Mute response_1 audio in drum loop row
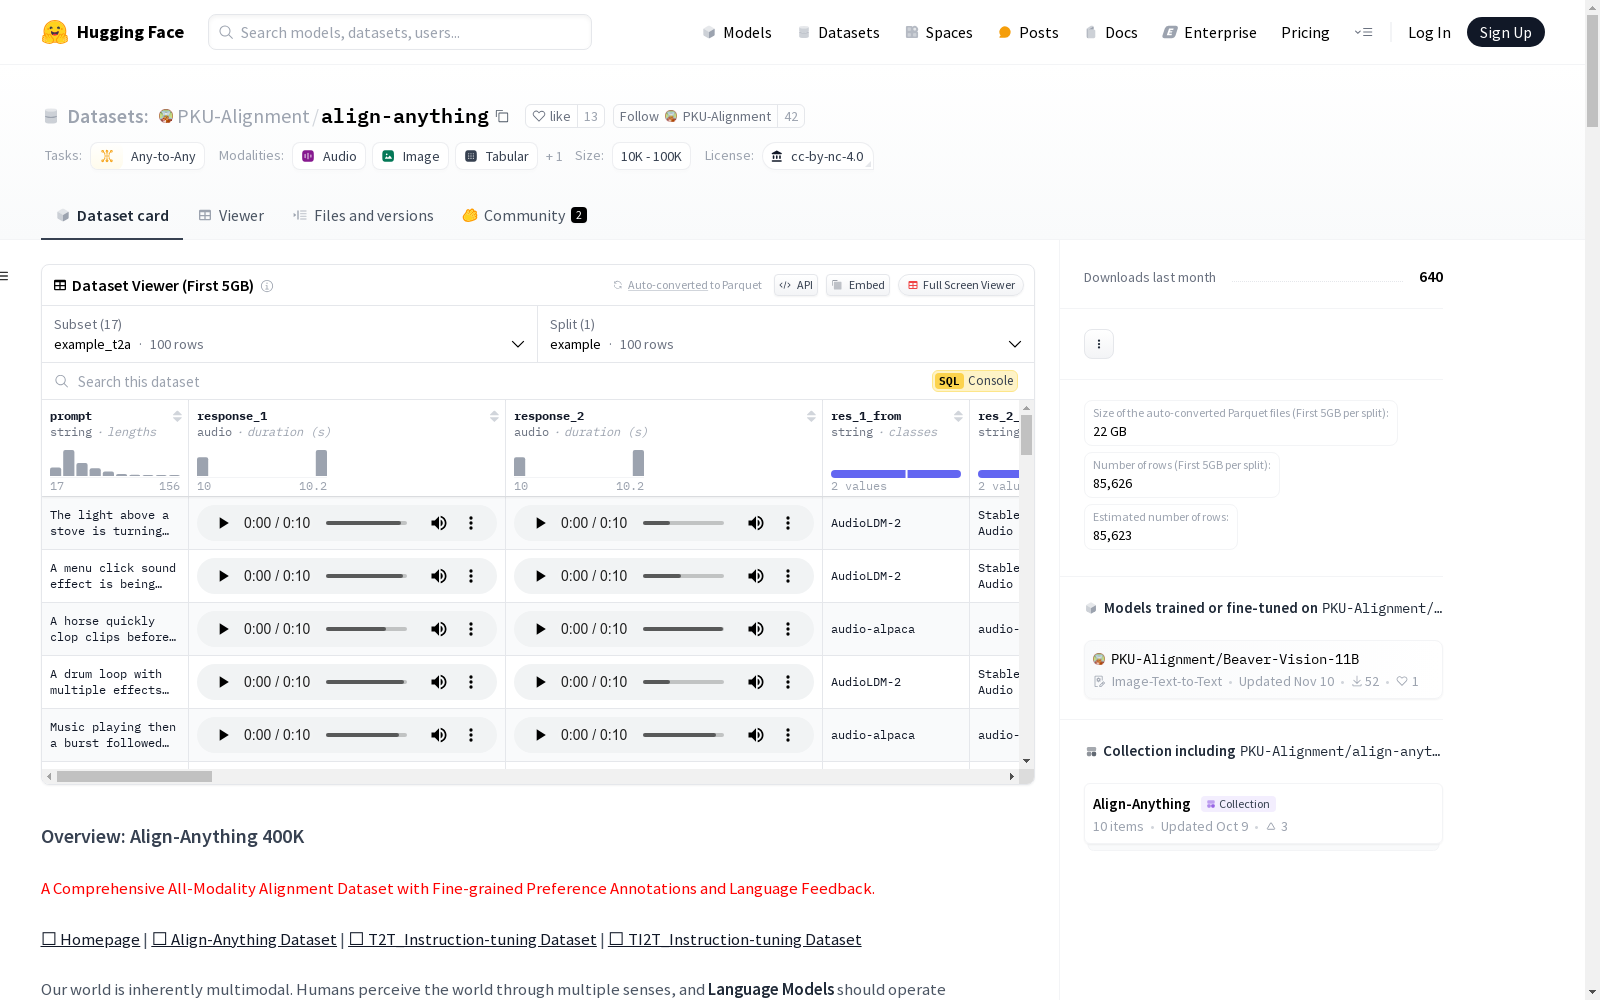This screenshot has width=1600, height=1000. pyautogui.click(x=439, y=682)
